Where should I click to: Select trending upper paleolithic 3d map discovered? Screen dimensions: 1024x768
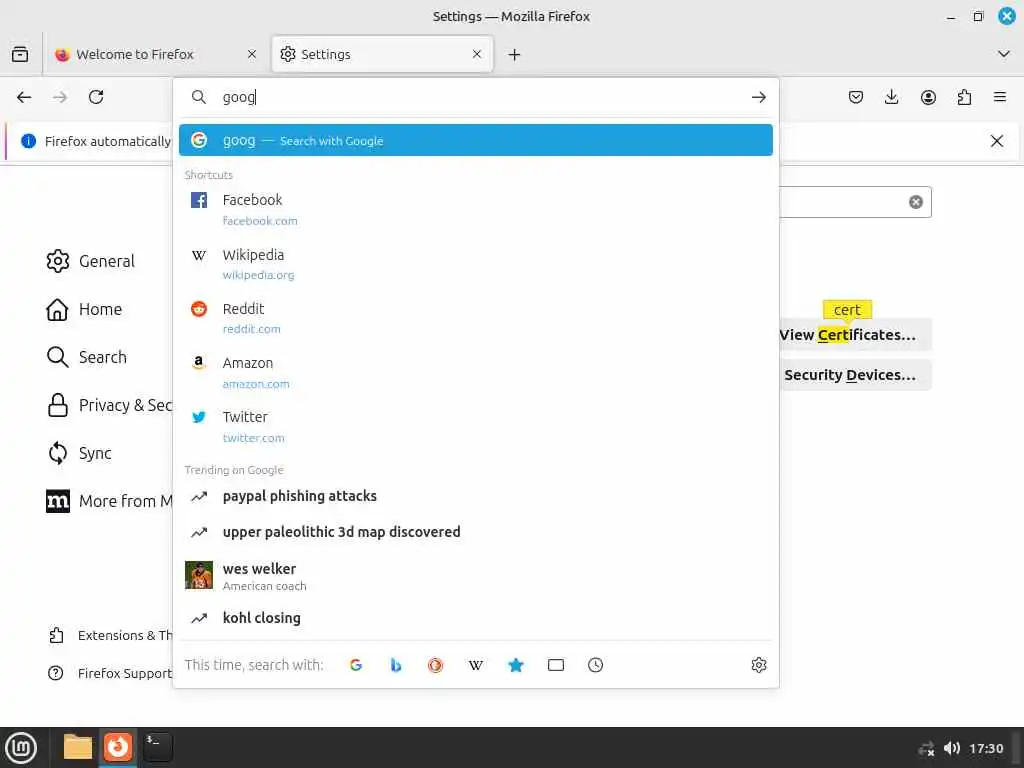475,532
